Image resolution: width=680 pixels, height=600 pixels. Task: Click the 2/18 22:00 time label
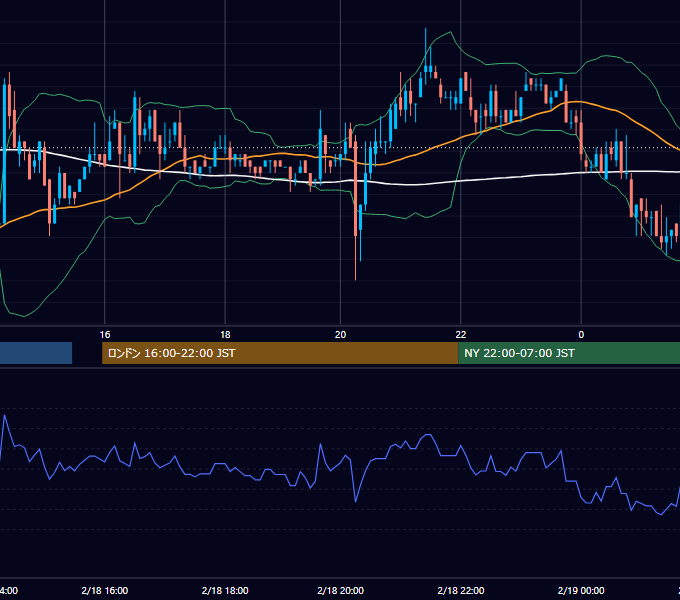click(461, 590)
